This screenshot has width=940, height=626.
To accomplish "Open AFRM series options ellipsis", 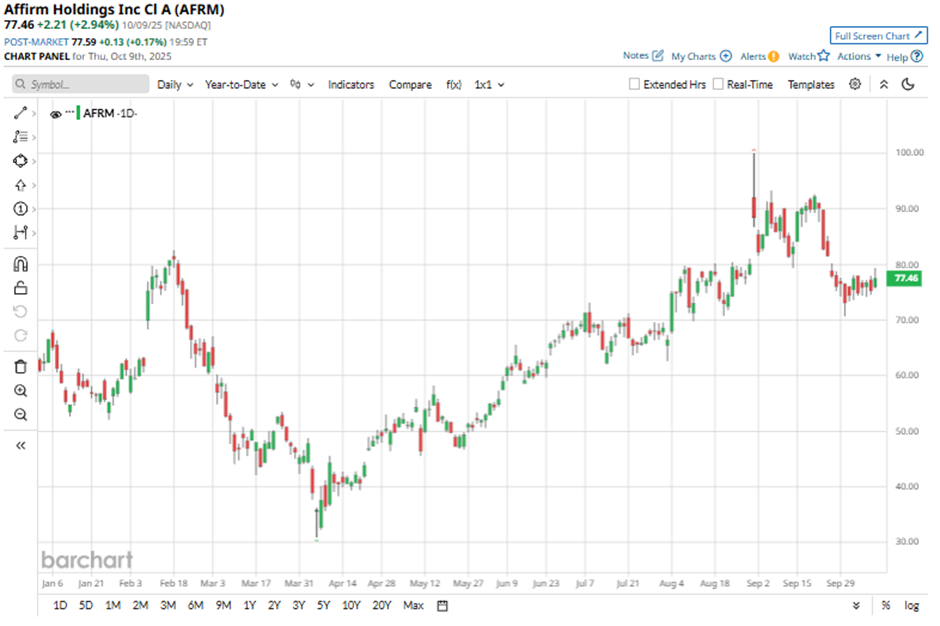I will 70,113.
